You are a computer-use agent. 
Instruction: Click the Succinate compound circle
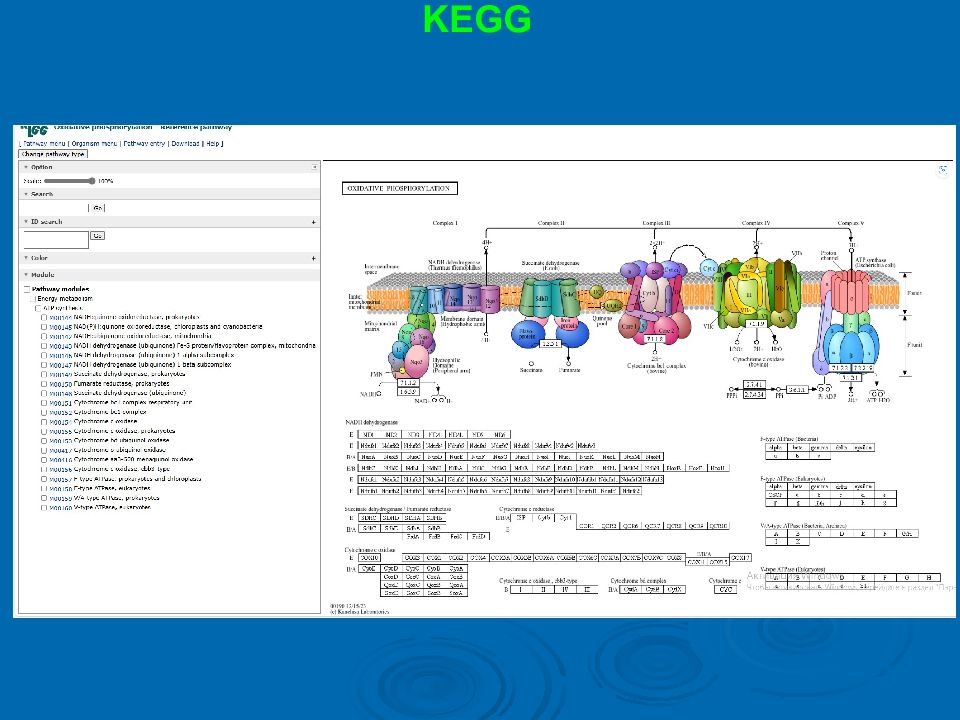(531, 364)
